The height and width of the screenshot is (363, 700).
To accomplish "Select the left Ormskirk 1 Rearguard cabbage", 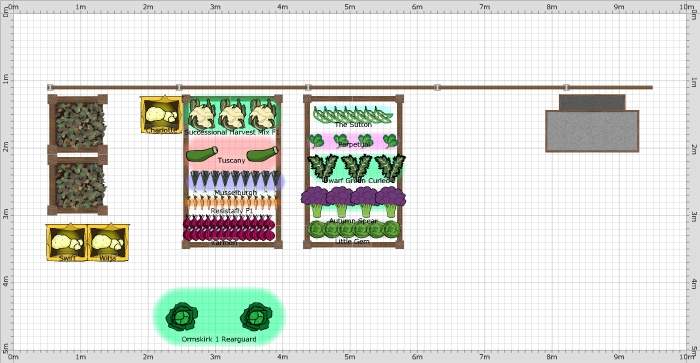I will pyautogui.click(x=182, y=317).
